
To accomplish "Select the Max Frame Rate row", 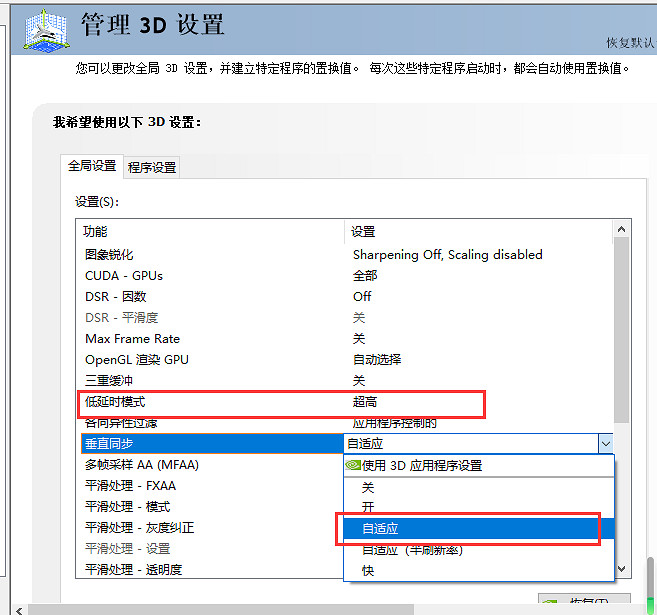I will (x=344, y=339).
